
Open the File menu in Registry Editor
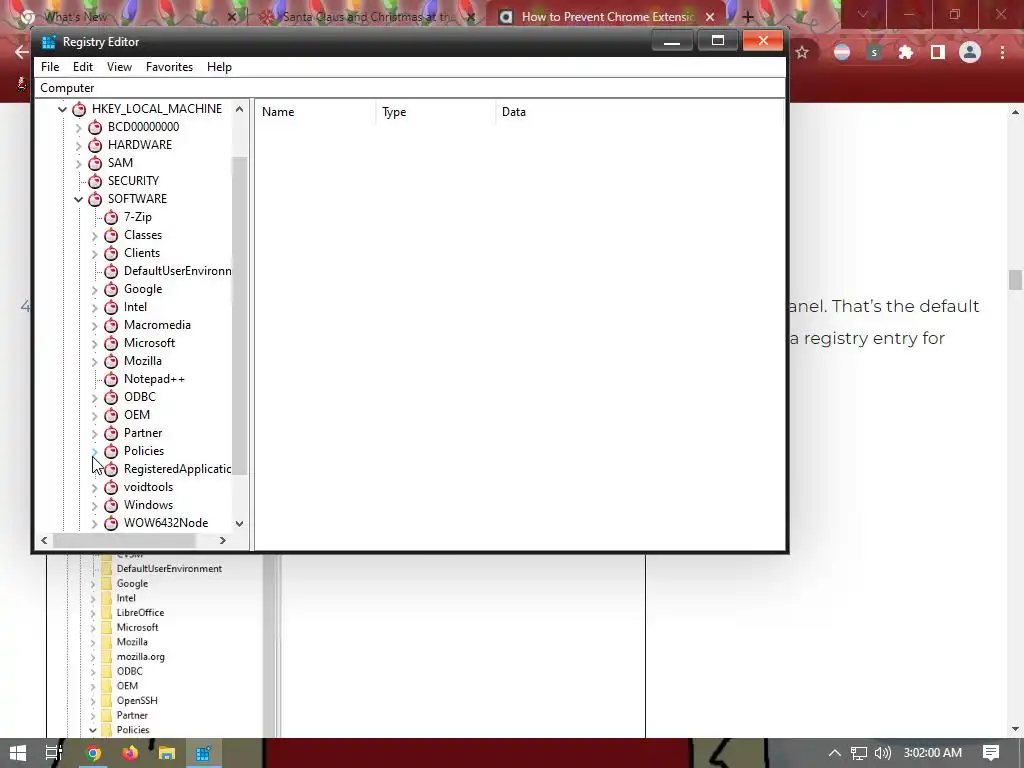tap(50, 67)
